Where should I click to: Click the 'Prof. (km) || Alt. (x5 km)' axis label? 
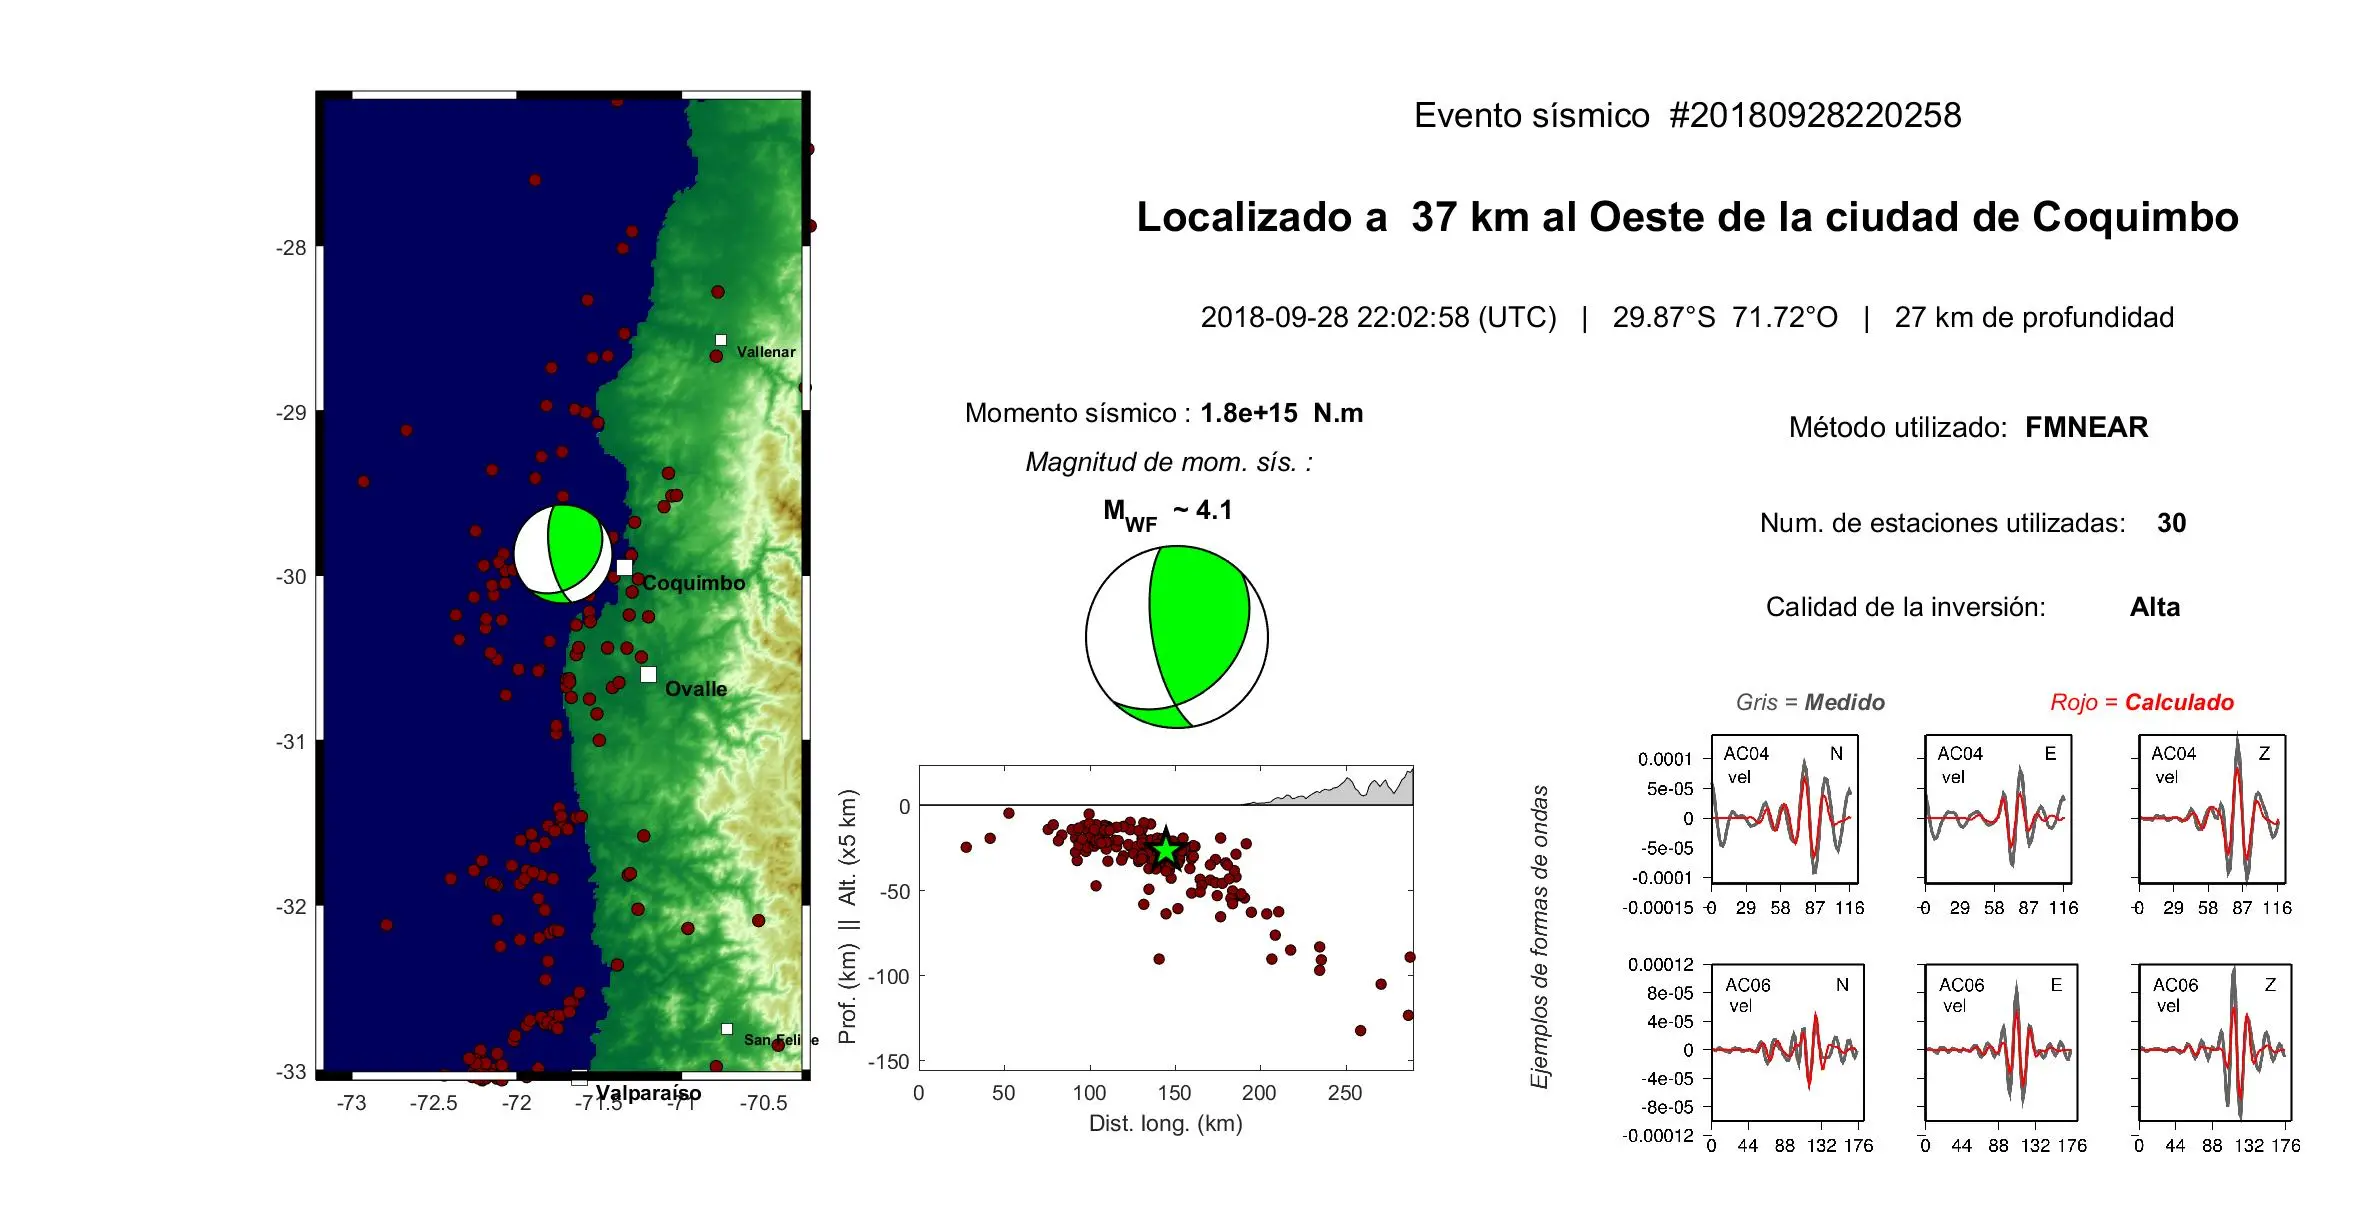(x=847, y=917)
